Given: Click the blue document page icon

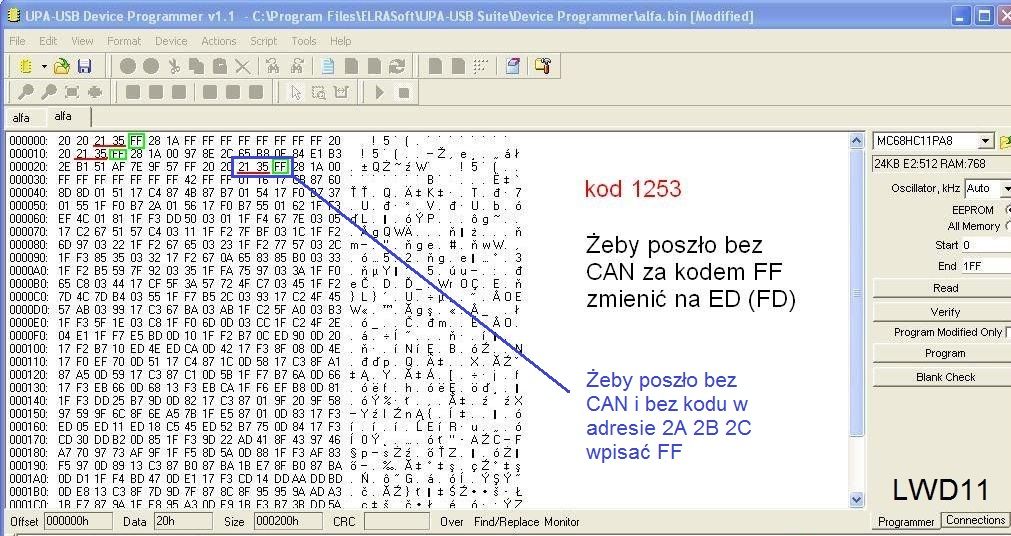Looking at the screenshot, I should click(328, 66).
